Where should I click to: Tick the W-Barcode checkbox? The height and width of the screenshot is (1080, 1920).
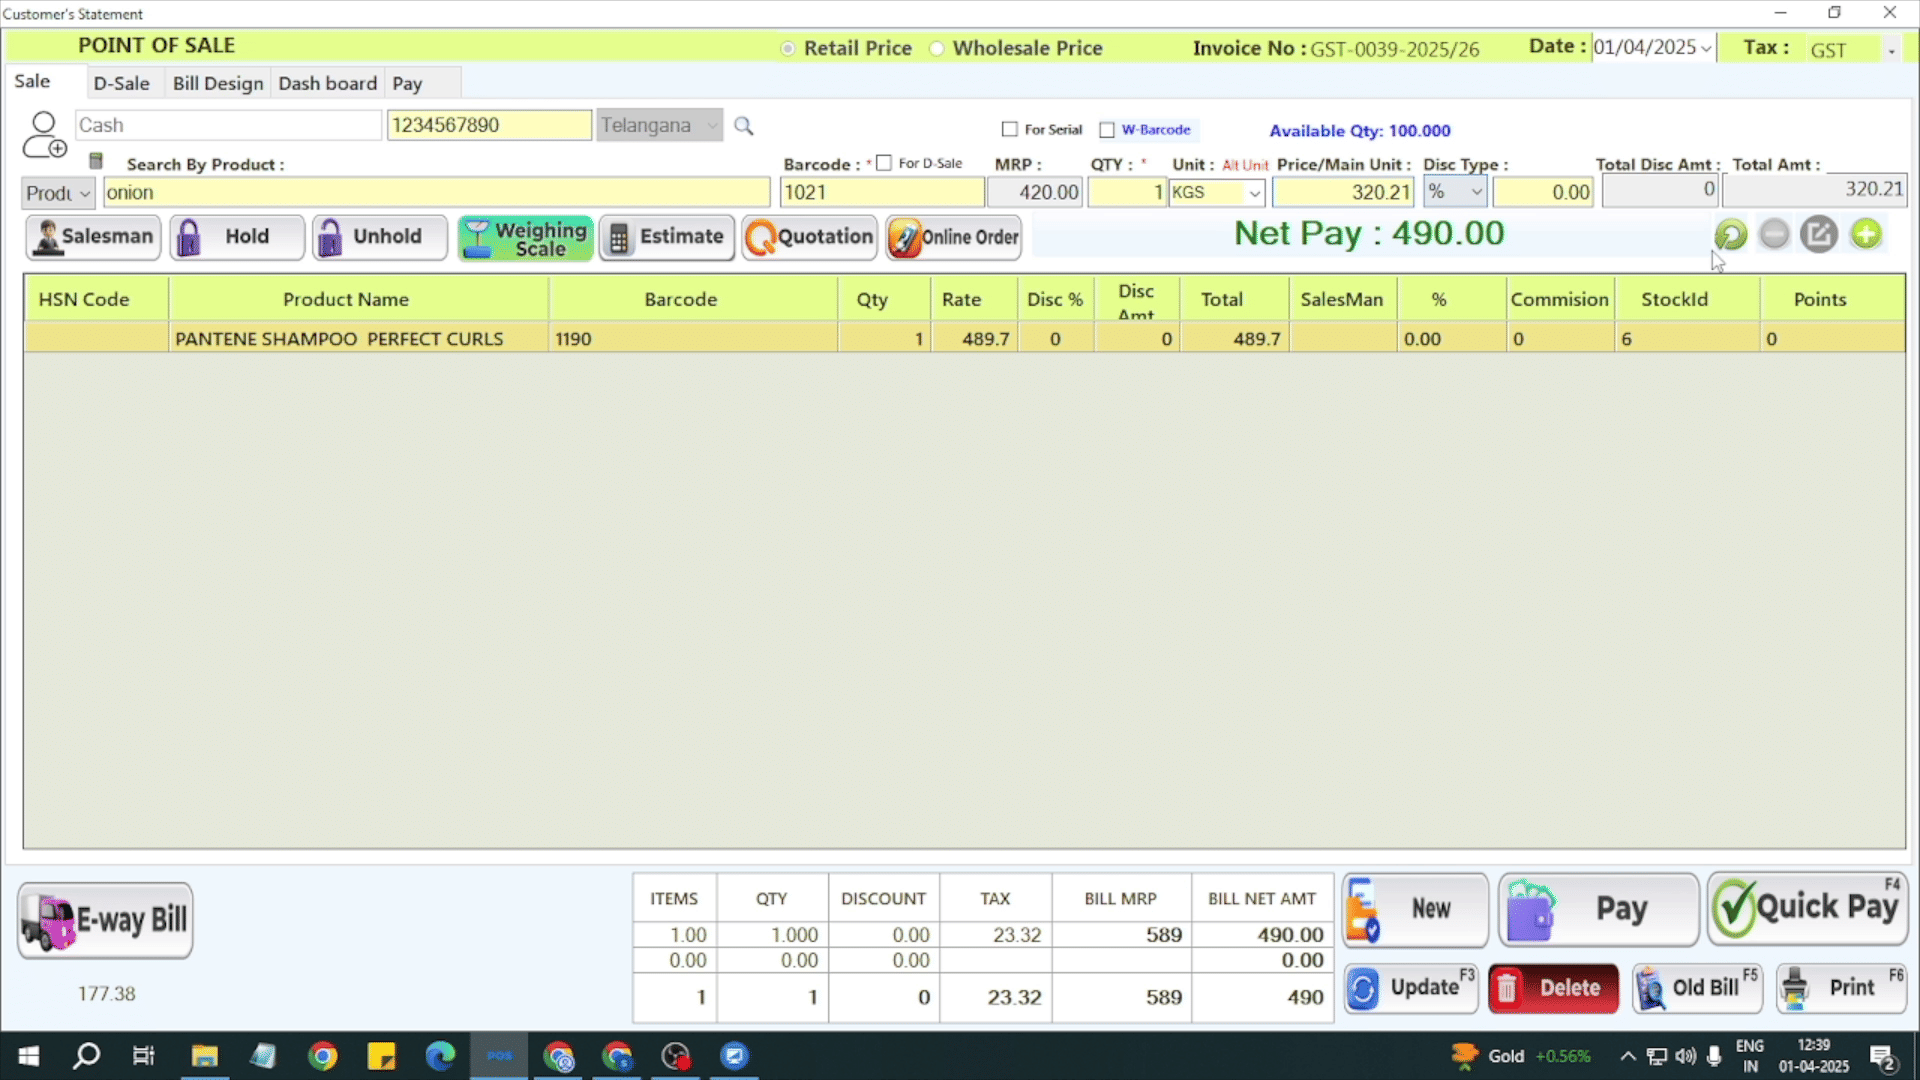pyautogui.click(x=1107, y=130)
